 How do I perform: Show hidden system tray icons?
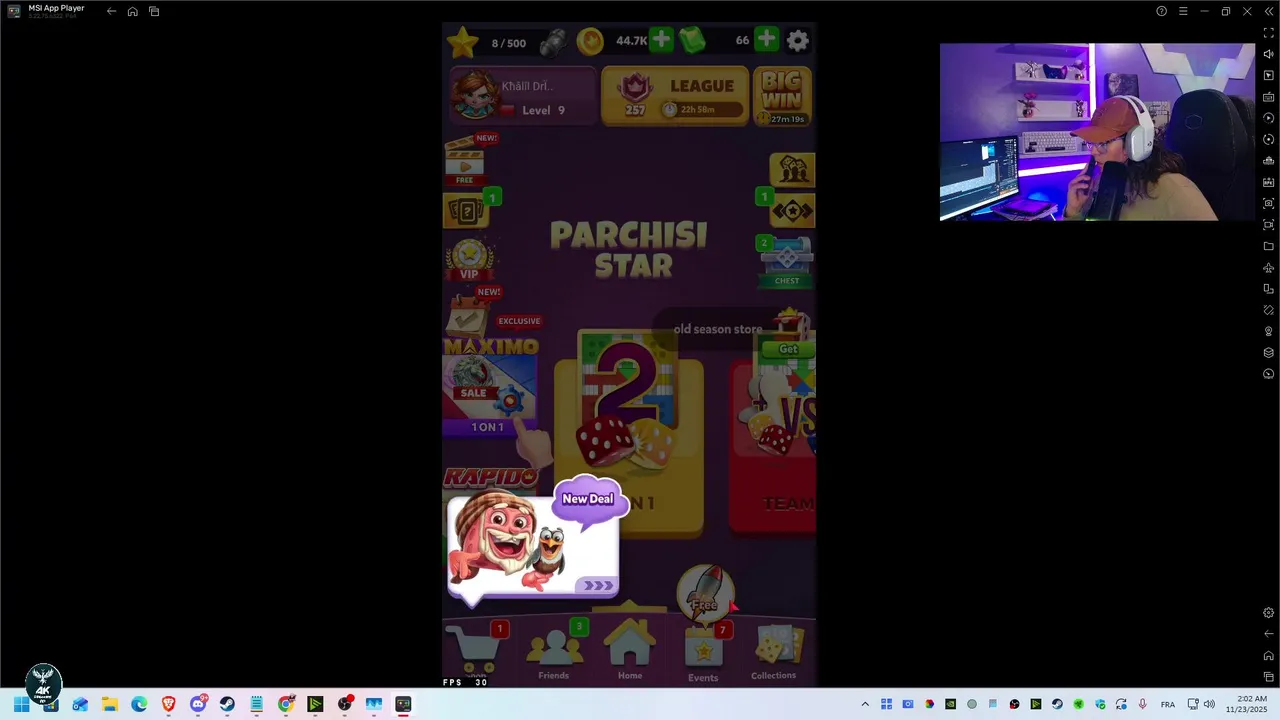tap(865, 704)
